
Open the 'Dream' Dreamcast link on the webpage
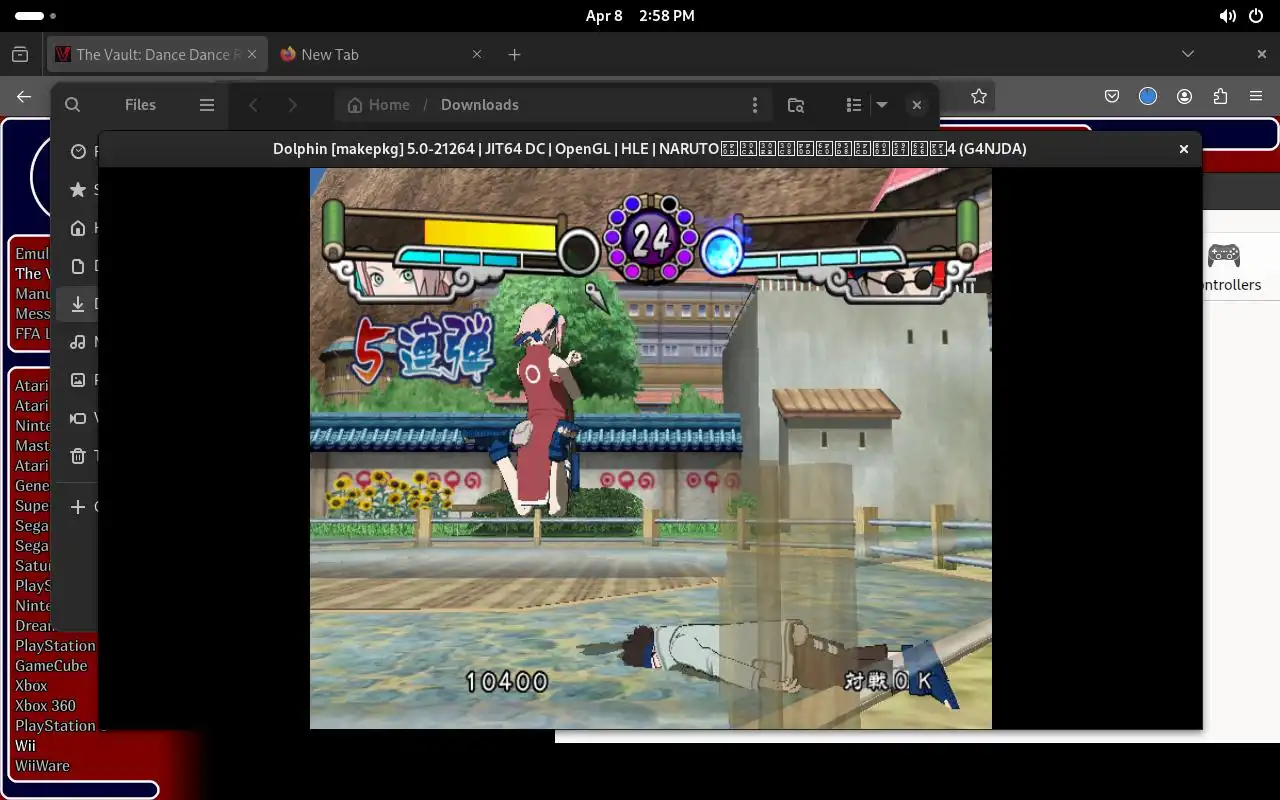pyautogui.click(x=34, y=625)
